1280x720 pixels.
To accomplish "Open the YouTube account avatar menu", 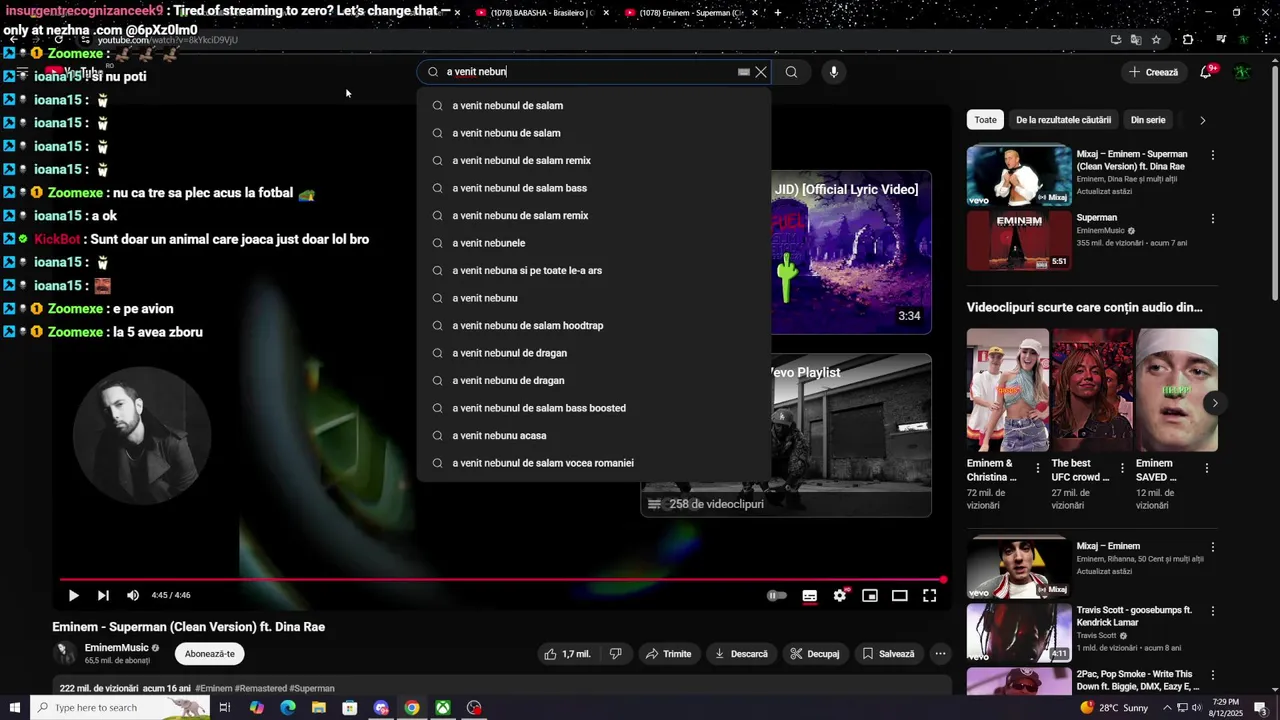I will tap(1242, 72).
